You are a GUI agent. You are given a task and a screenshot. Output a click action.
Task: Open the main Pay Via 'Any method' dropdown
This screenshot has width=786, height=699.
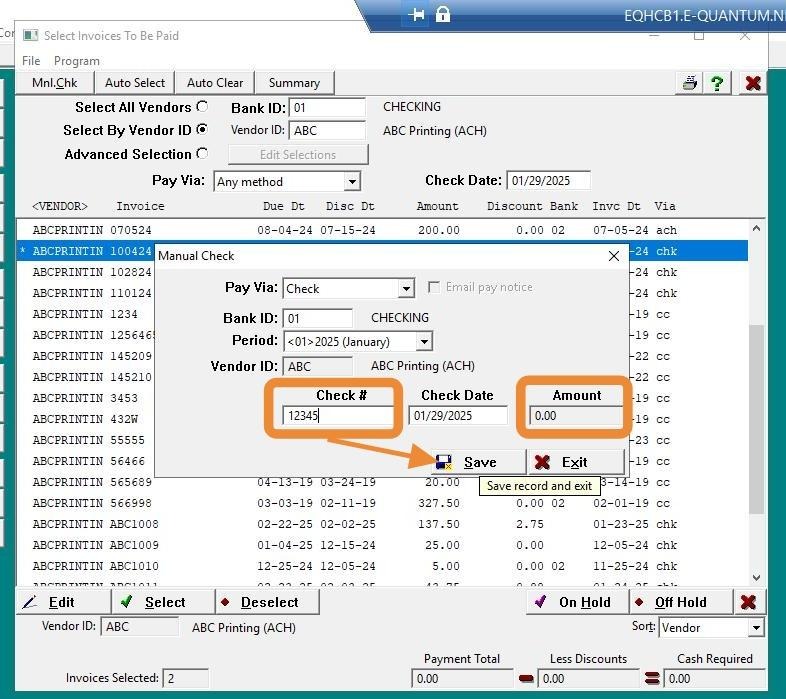tap(352, 182)
